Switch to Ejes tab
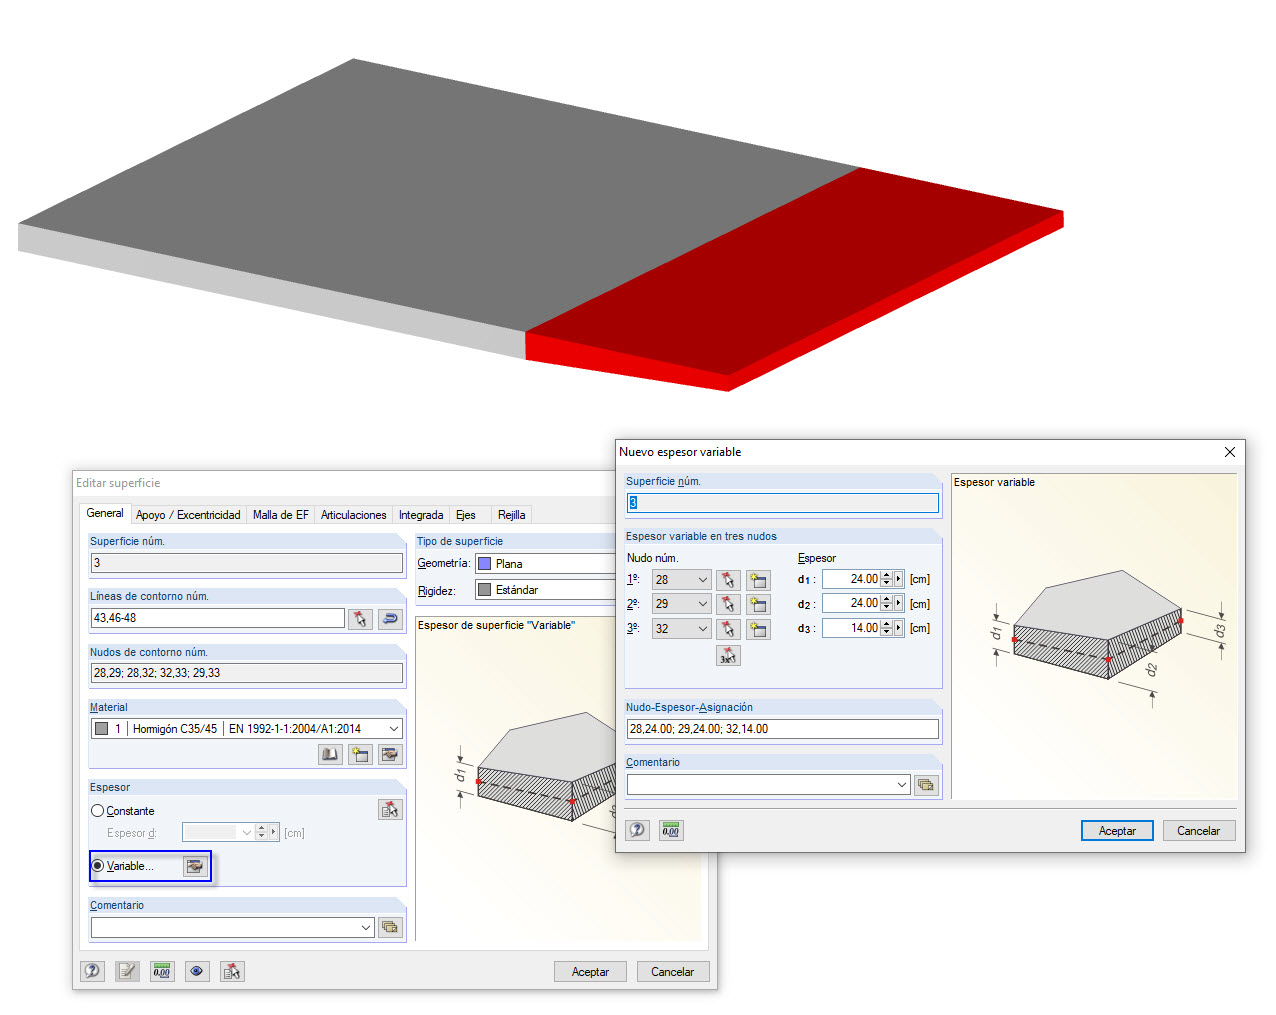The image size is (1276, 1015). point(466,515)
